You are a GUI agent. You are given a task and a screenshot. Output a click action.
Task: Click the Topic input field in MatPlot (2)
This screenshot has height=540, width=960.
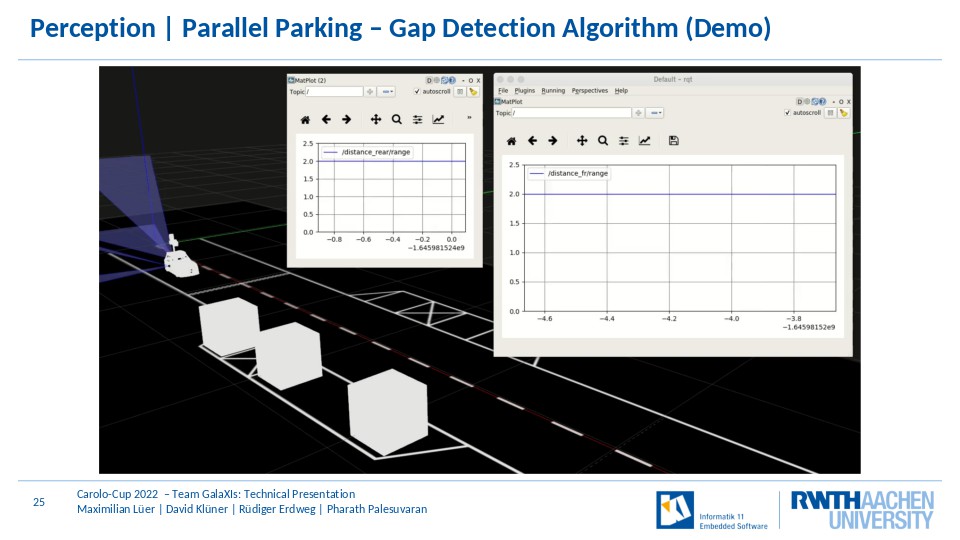(334, 92)
